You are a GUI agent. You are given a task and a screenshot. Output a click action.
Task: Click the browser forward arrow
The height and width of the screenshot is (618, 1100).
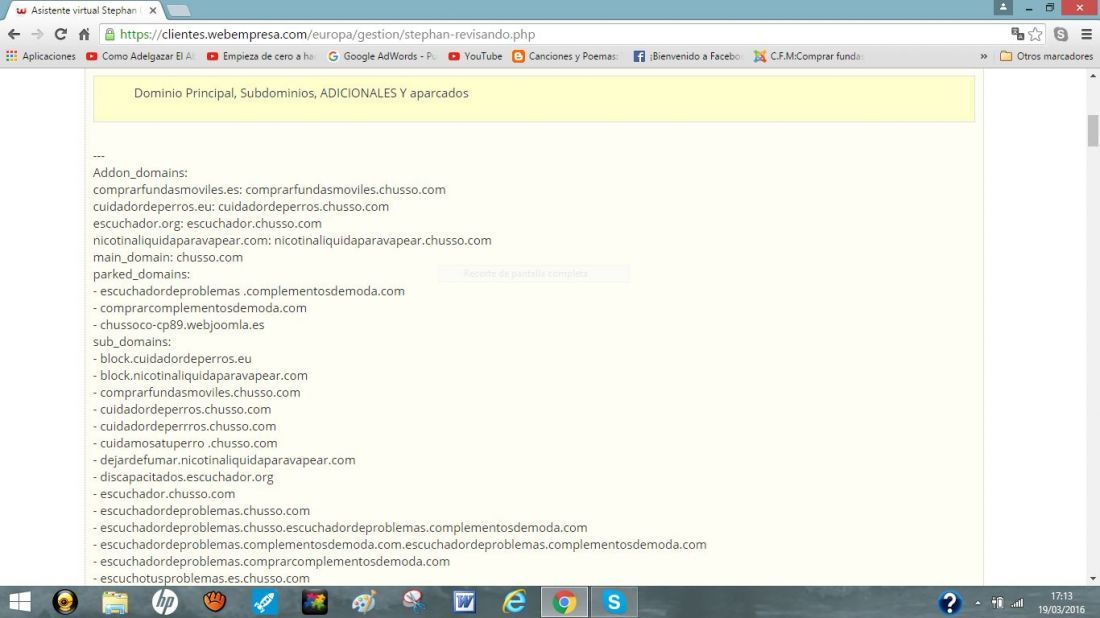tap(37, 34)
